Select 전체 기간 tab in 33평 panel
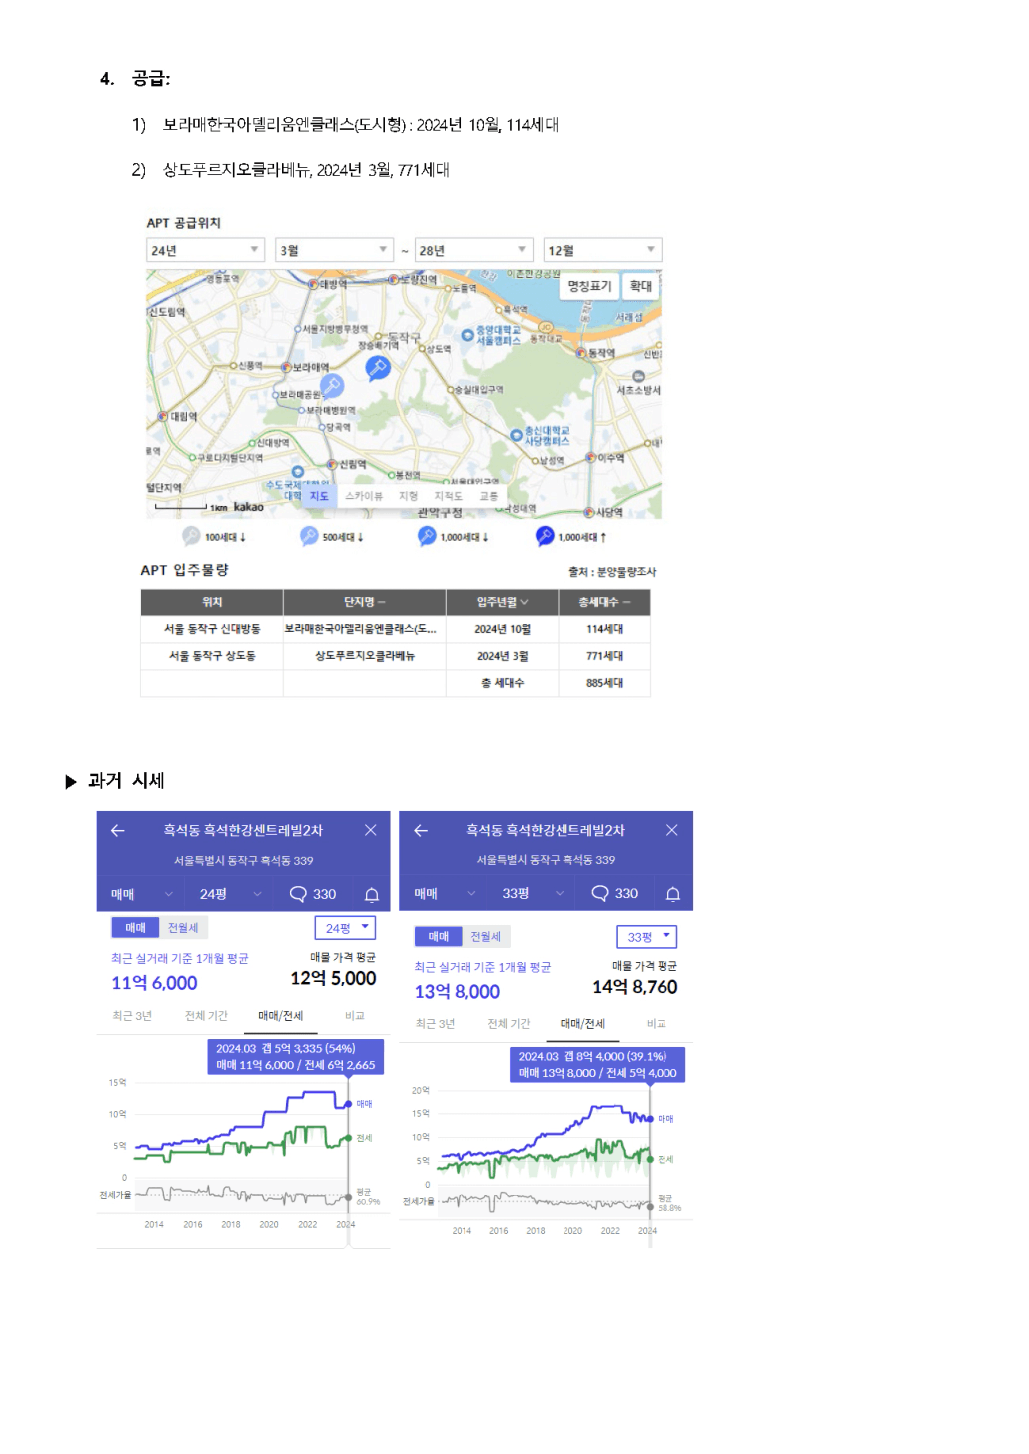 [509, 1024]
